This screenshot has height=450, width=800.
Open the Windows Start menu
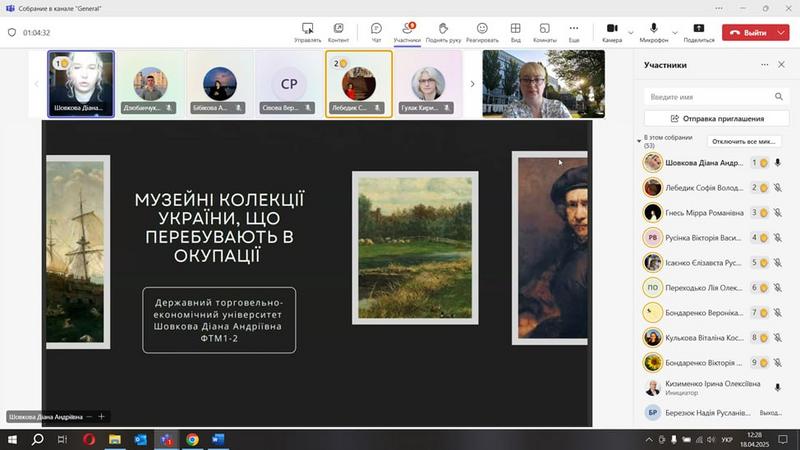[12, 439]
